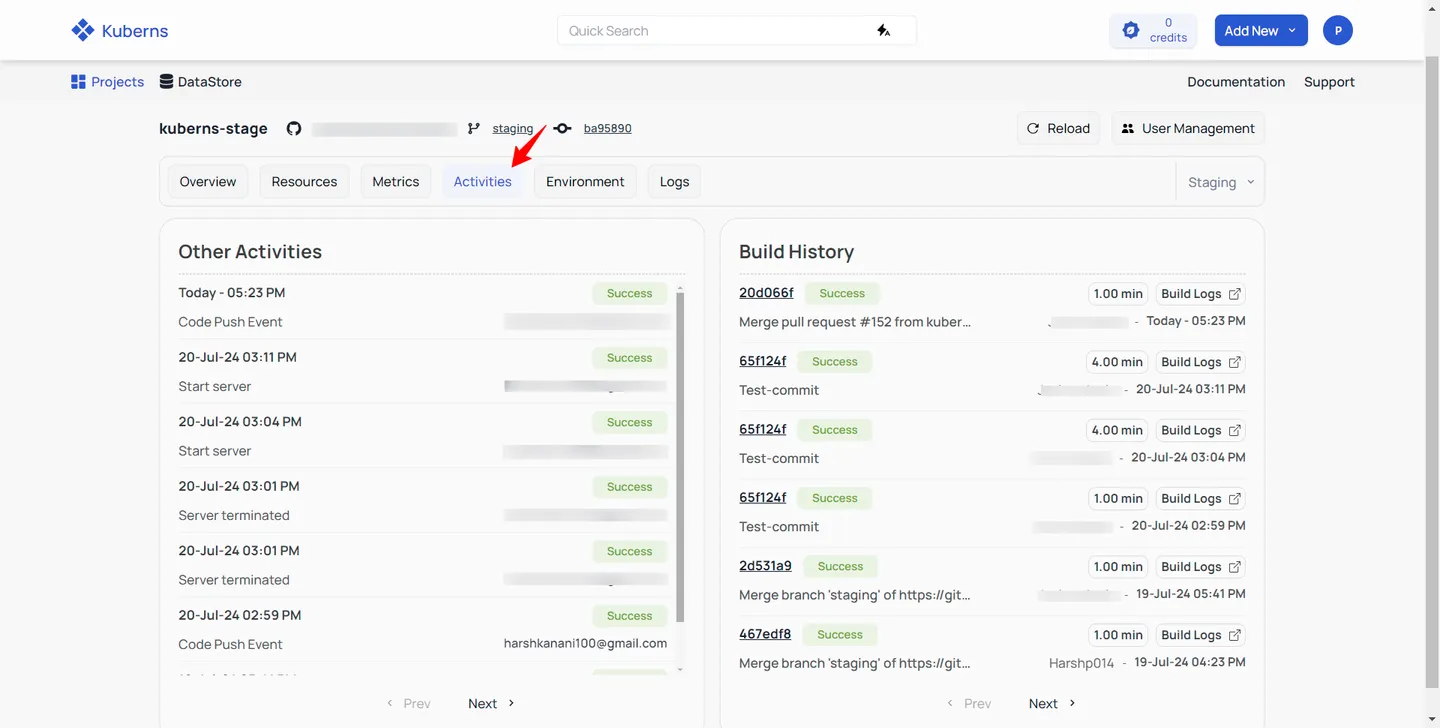Expand the Add New dropdown
Image resolution: width=1440 pixels, height=728 pixels.
(1261, 30)
